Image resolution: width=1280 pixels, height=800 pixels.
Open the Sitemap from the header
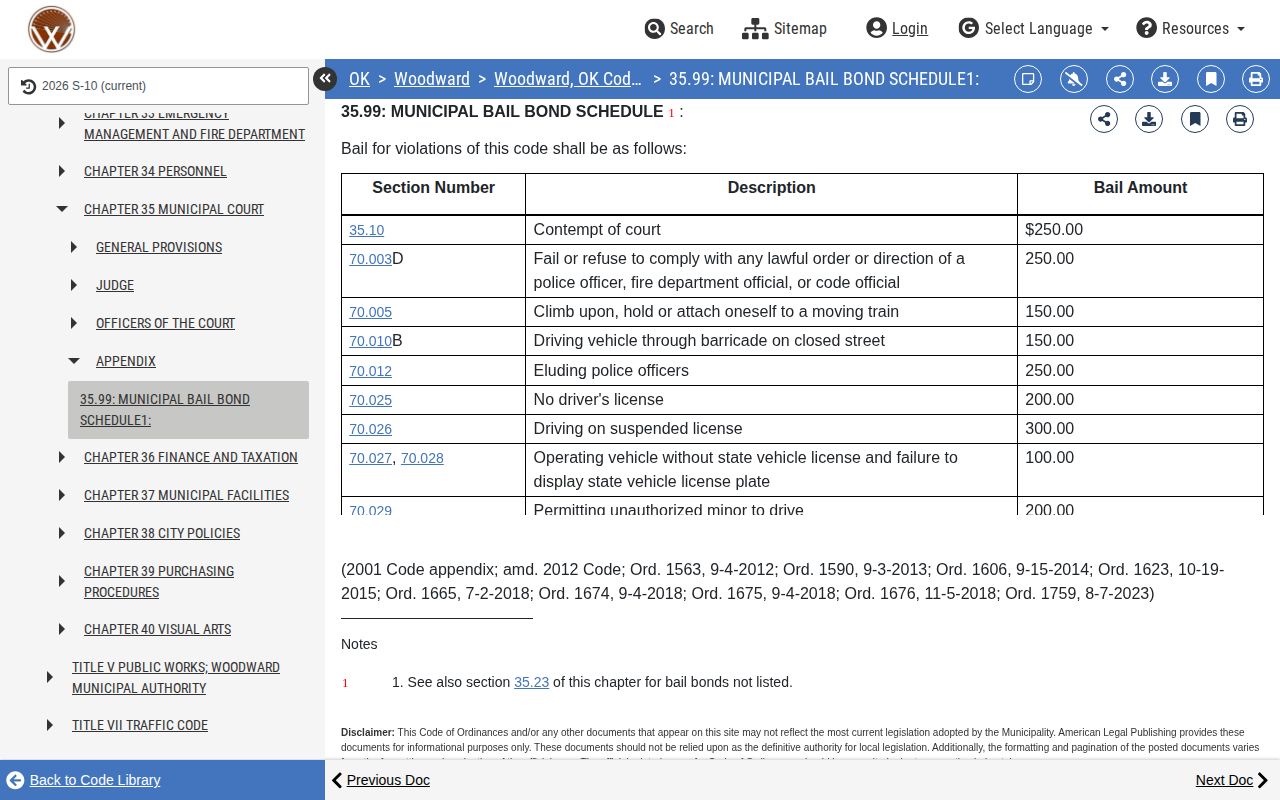[x=785, y=28]
